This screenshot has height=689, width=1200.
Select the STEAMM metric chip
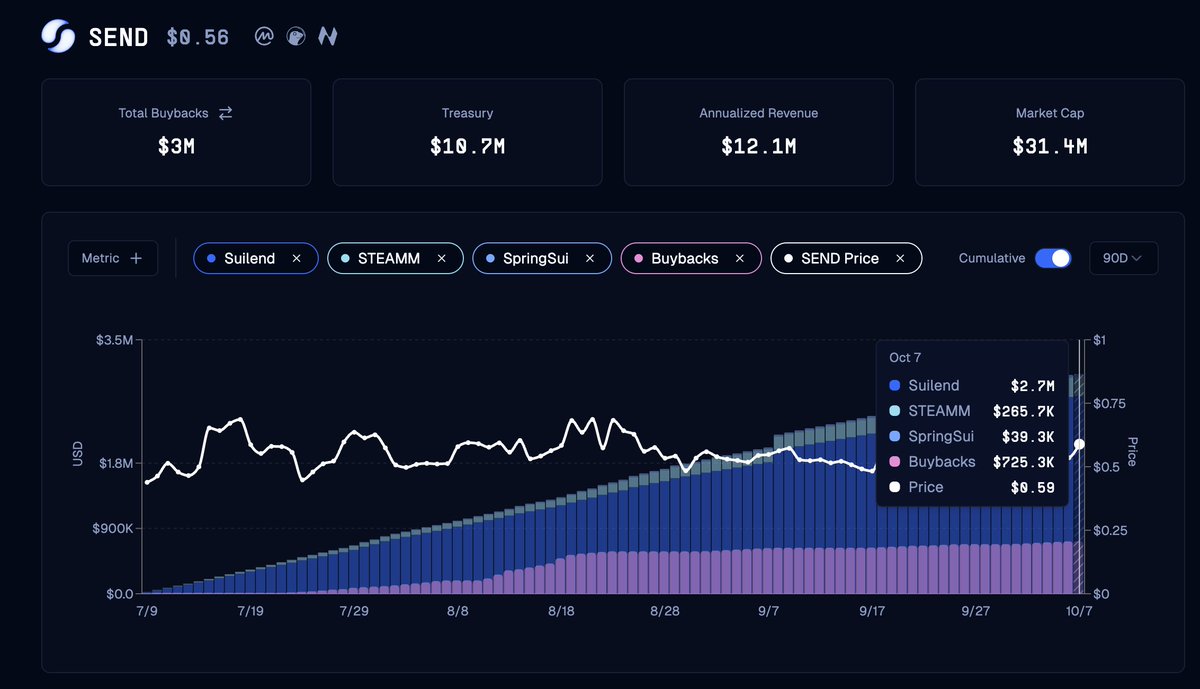395,258
